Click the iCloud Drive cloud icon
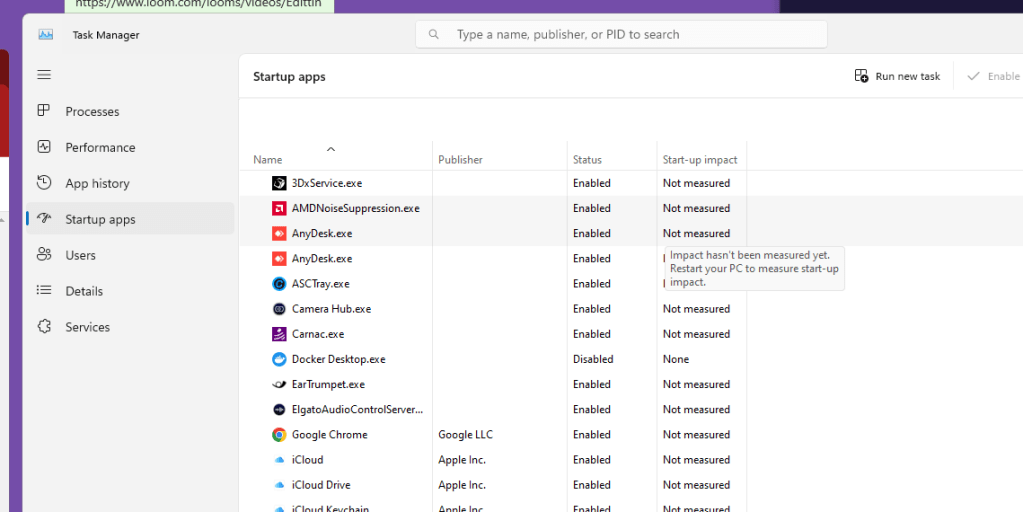1023x512 pixels. click(279, 485)
